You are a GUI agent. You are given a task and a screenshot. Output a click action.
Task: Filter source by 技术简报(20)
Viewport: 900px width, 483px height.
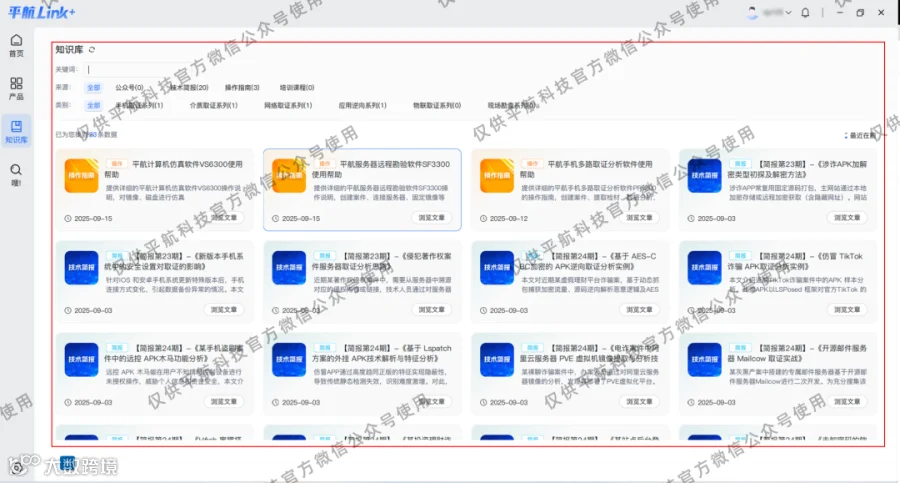pos(189,88)
